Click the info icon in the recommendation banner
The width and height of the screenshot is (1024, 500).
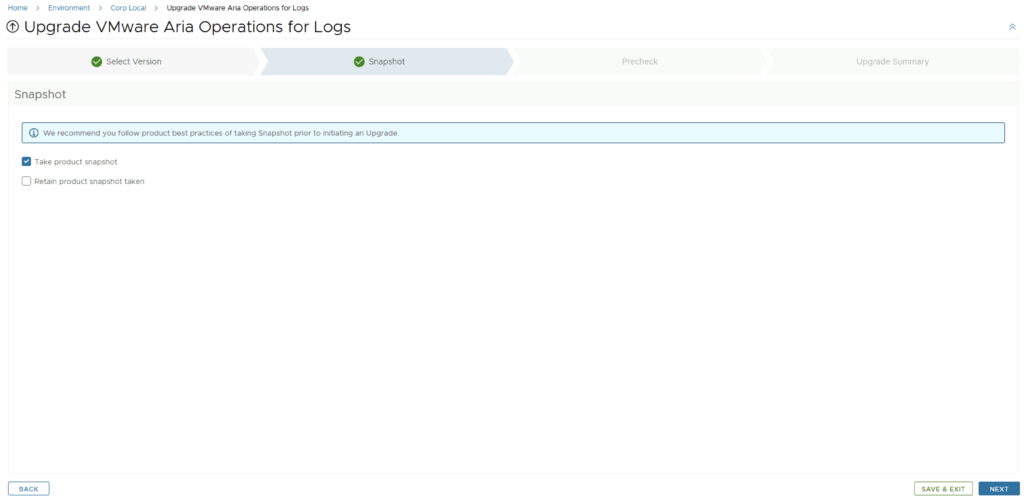[x=33, y=133]
